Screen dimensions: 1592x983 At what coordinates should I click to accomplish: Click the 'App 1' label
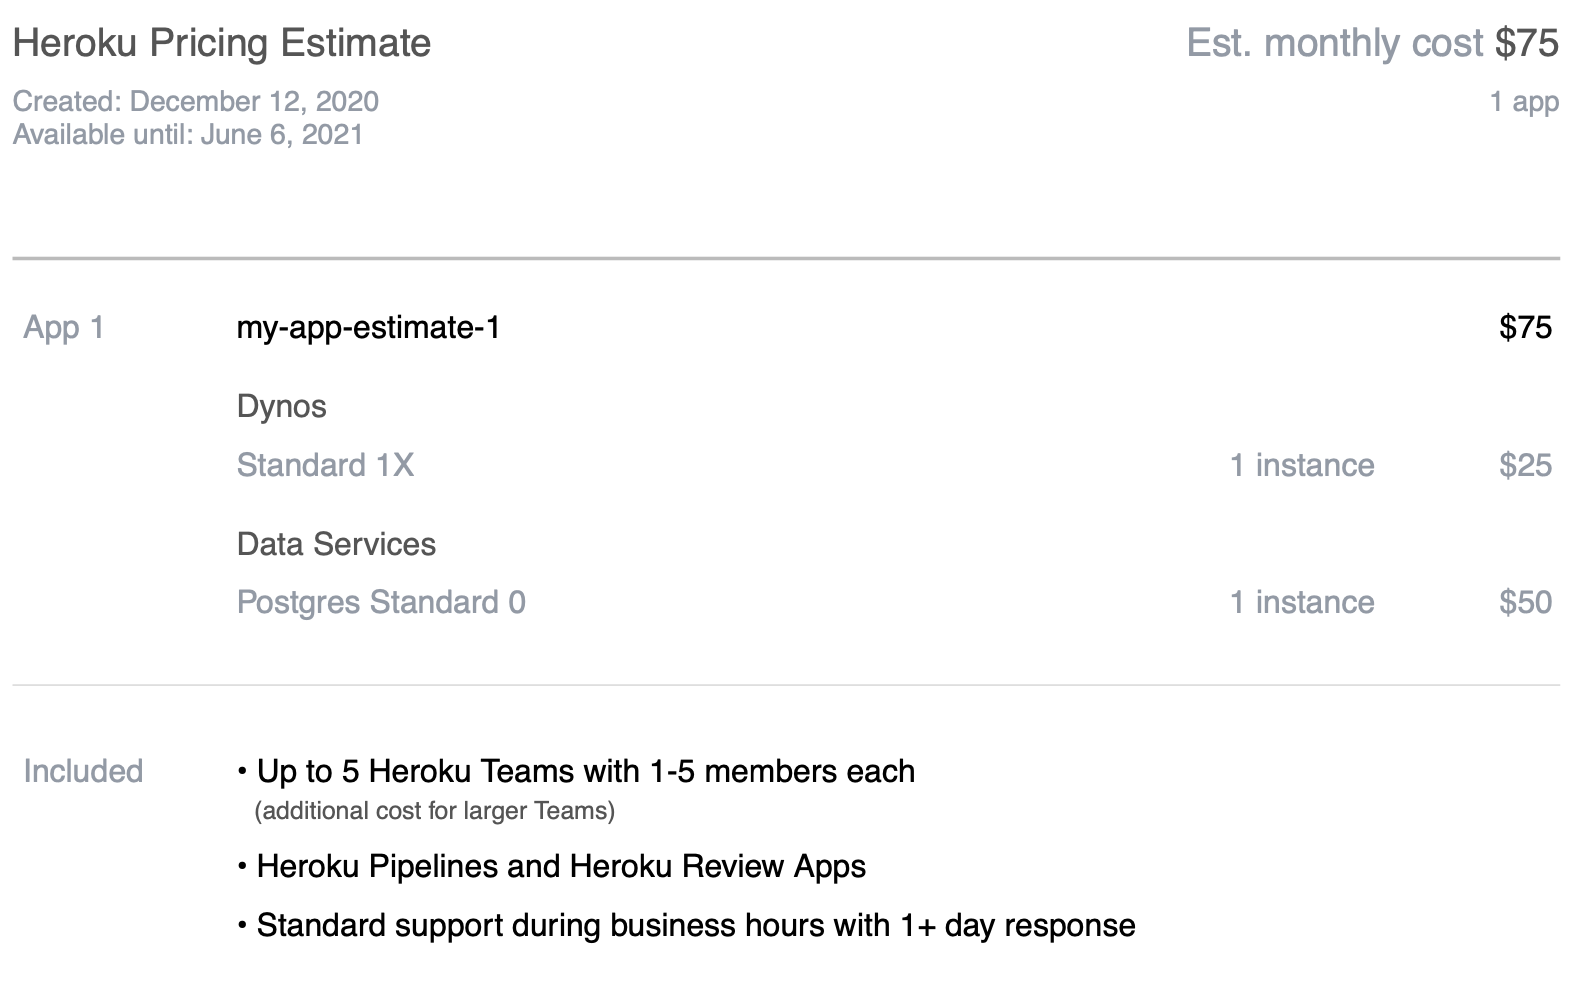(x=64, y=327)
